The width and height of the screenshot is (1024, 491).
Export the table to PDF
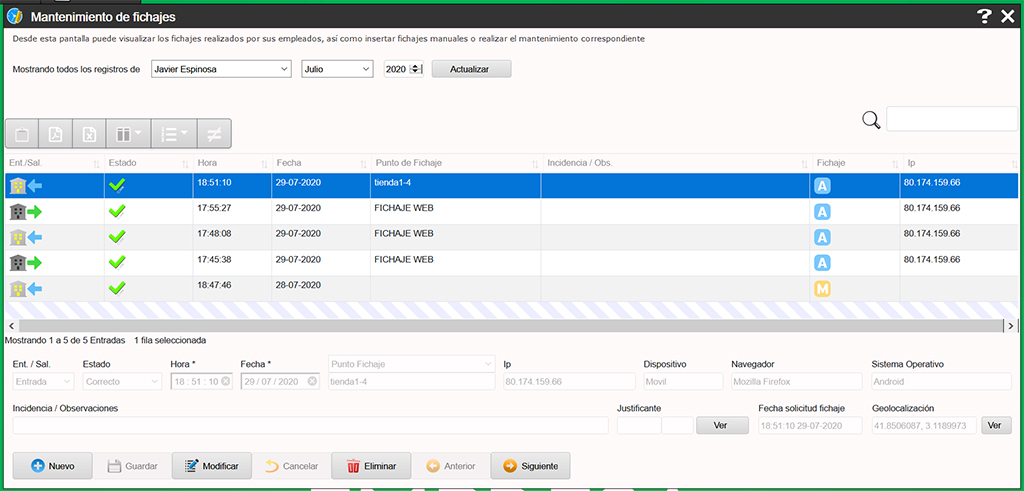click(57, 134)
